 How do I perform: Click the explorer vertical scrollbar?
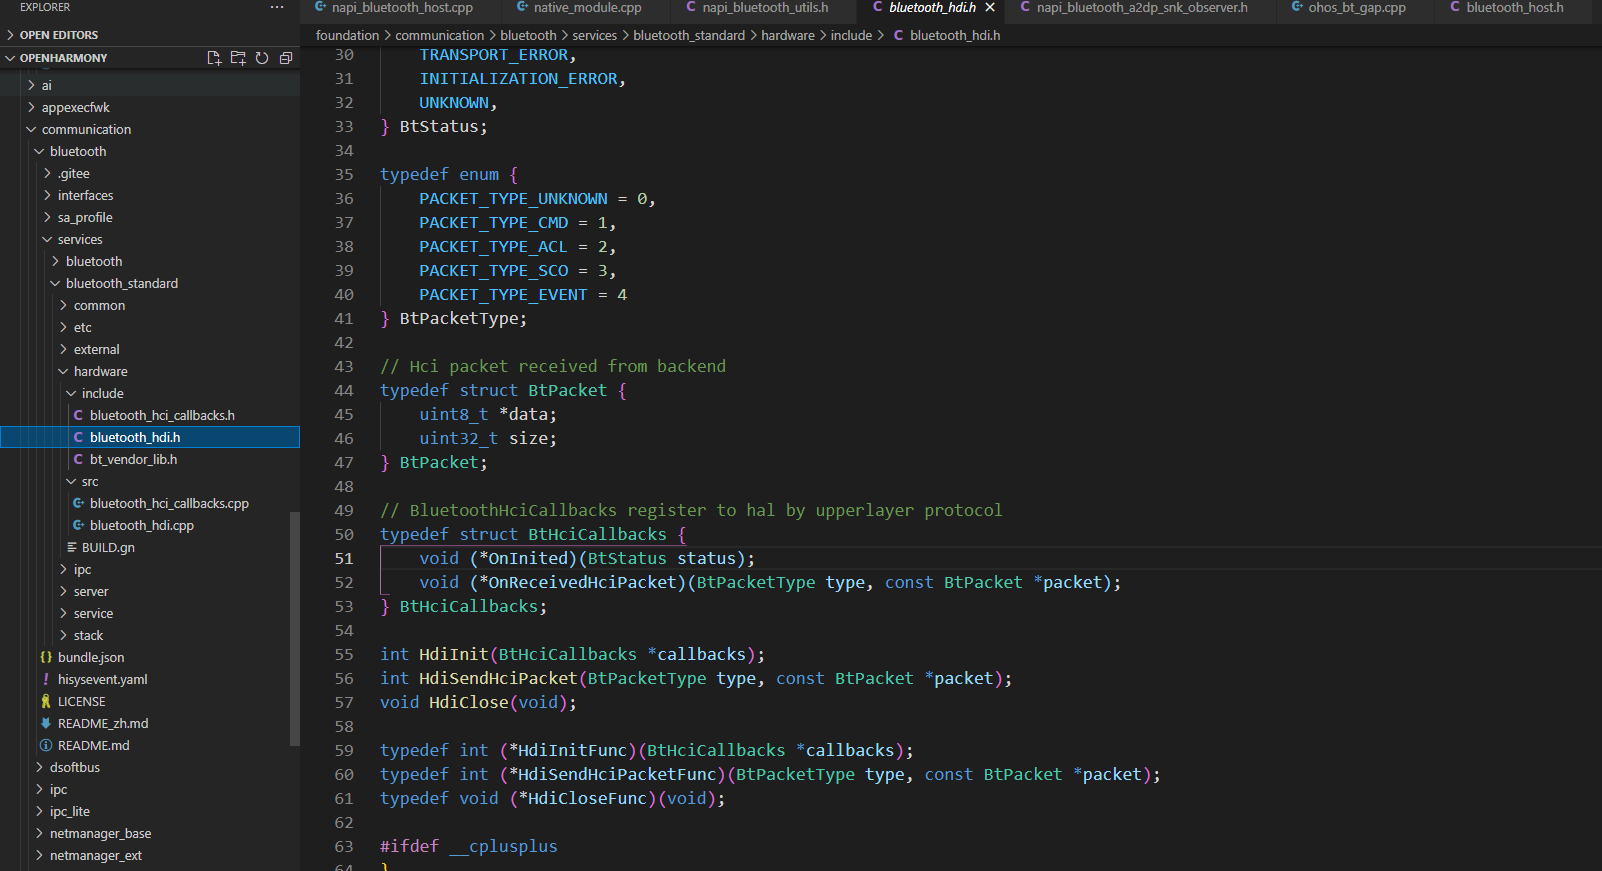[295, 628]
